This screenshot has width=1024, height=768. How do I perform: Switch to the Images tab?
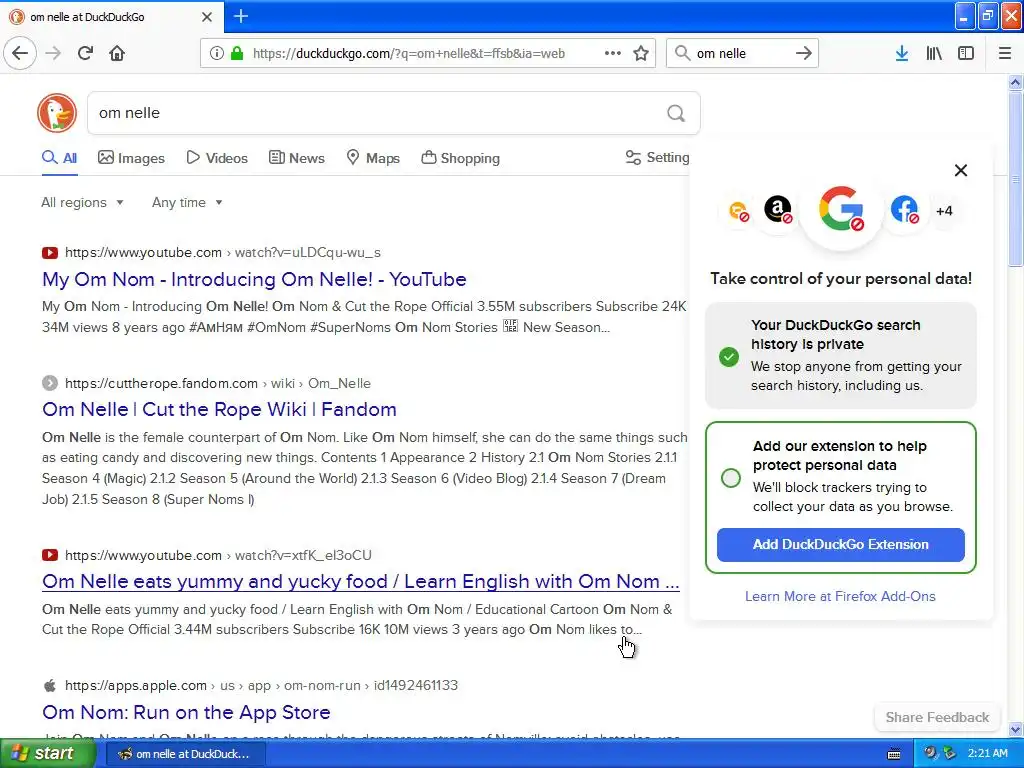click(x=131, y=157)
